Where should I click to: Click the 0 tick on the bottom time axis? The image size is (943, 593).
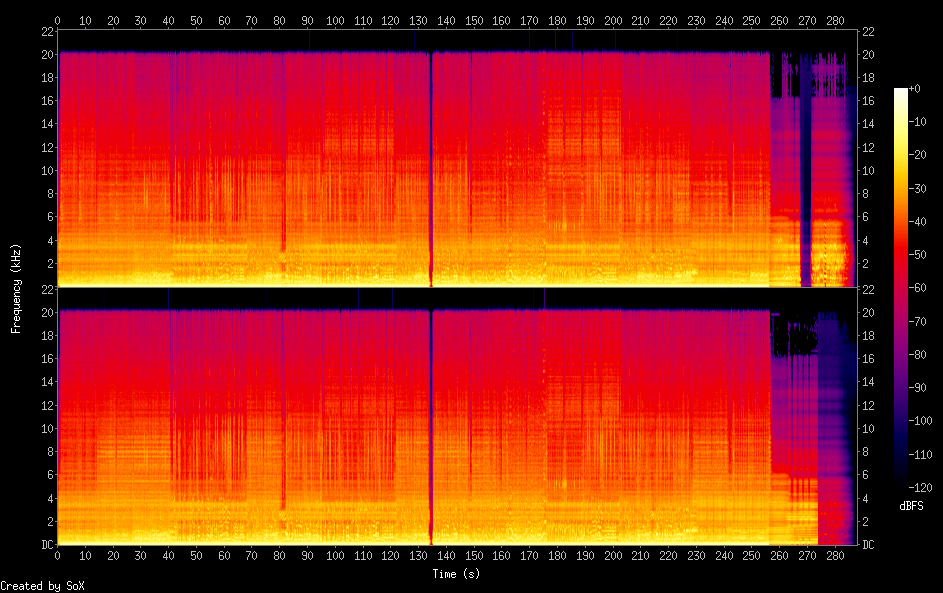pyautogui.click(x=57, y=557)
